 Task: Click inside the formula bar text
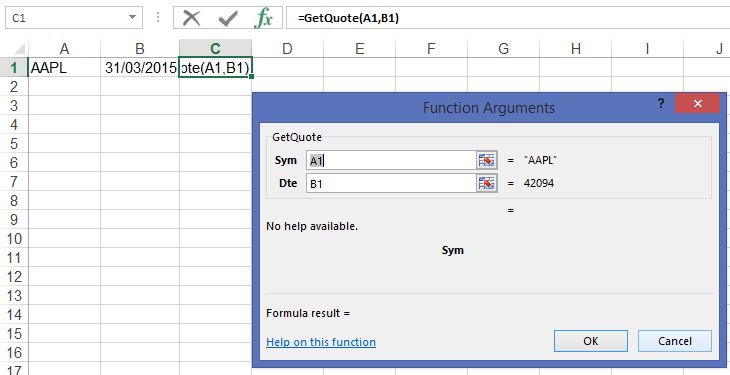pos(349,18)
